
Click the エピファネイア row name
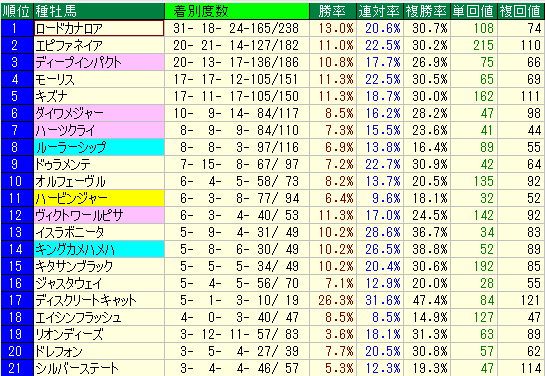point(99,45)
